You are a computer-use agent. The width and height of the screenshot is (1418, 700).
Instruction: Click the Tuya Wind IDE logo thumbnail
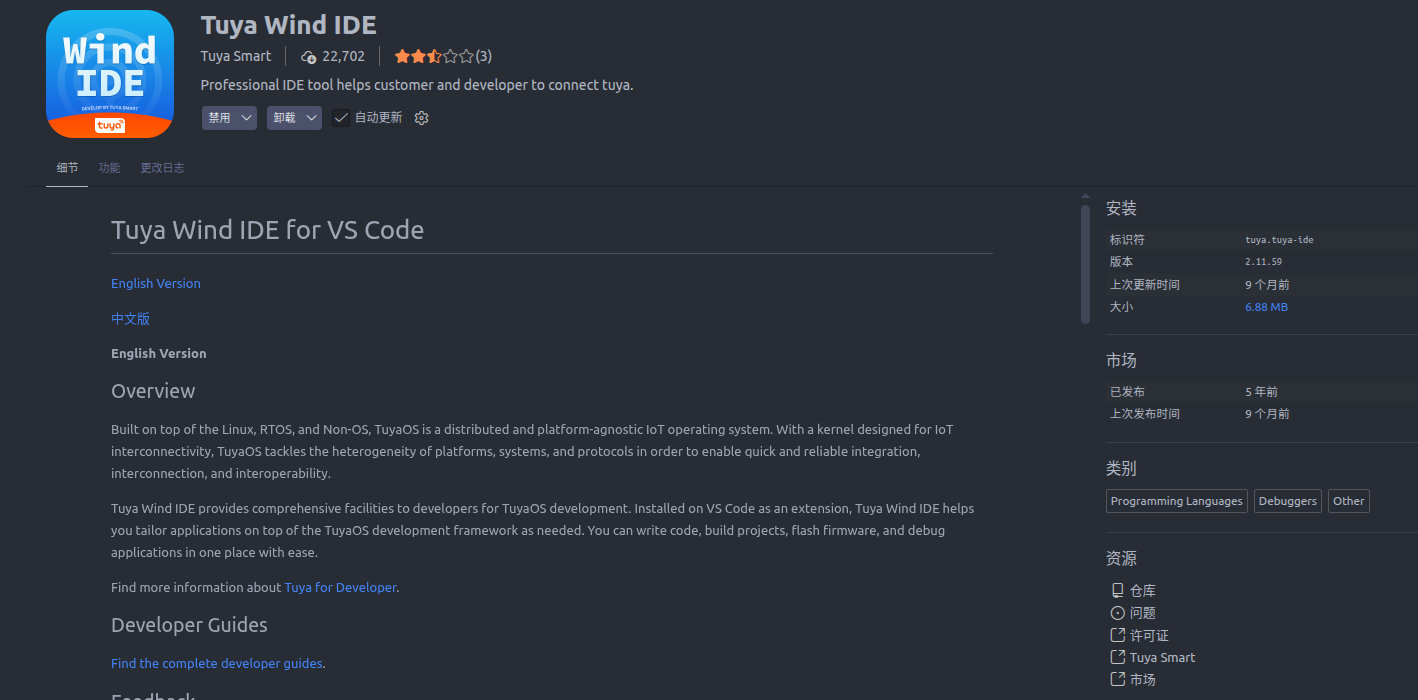(110, 74)
